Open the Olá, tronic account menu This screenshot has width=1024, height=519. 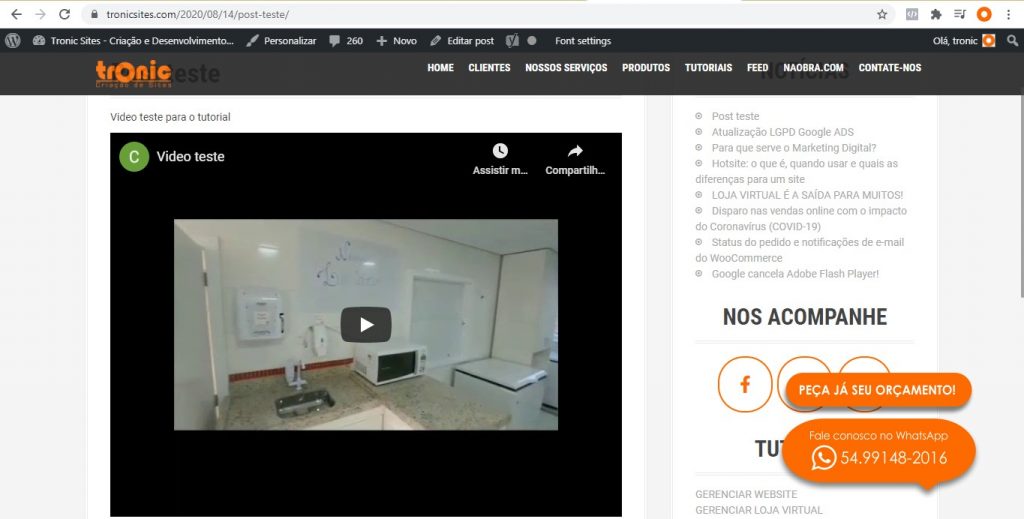[963, 41]
